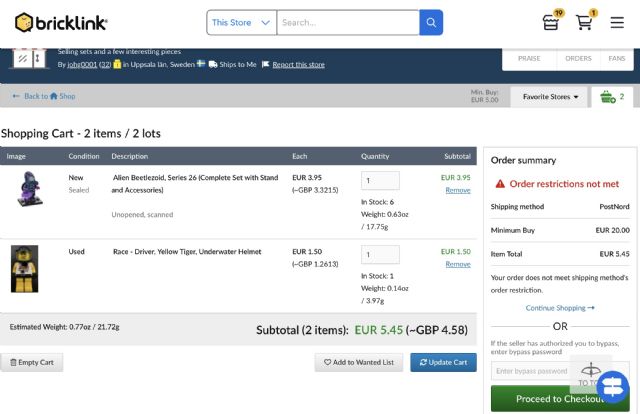Open the ORDERS tab

coord(578,59)
